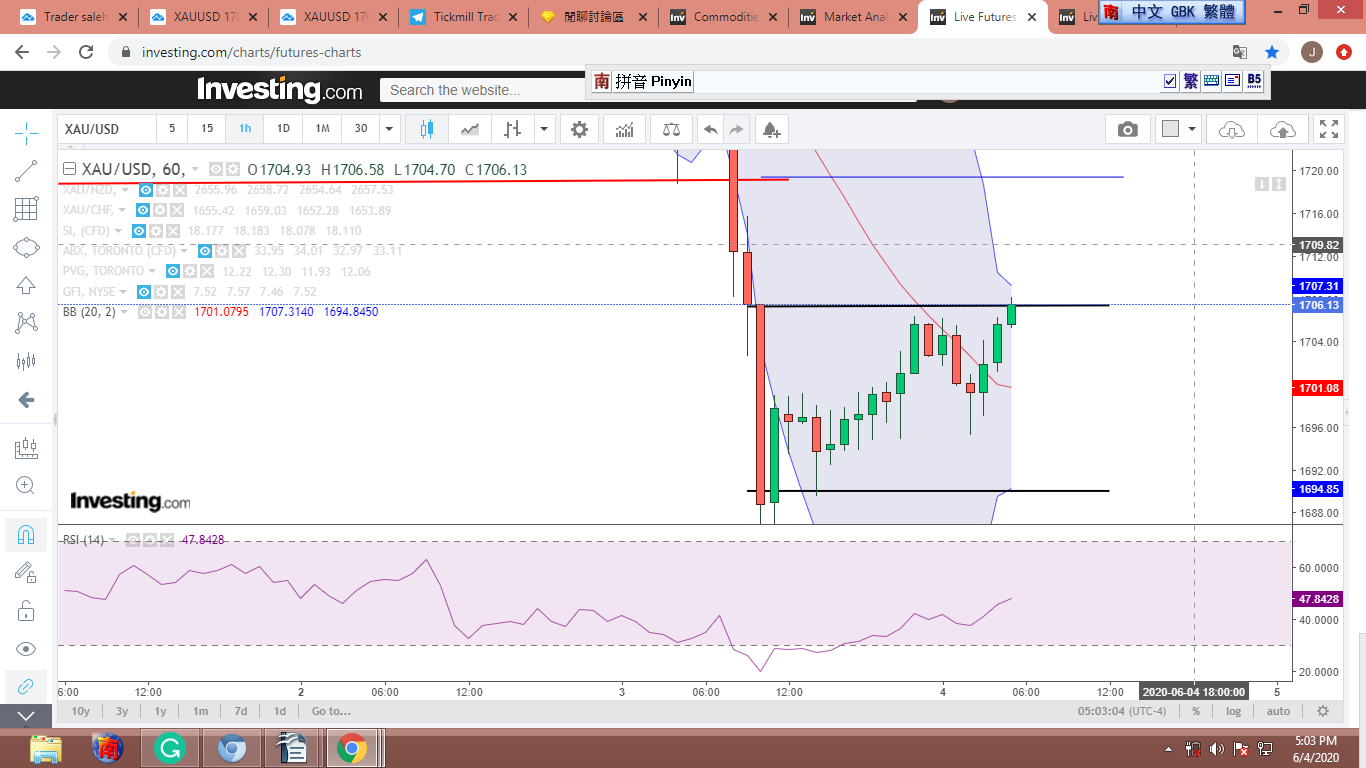
Task: Click the compare symbols scales icon
Action: tap(670, 129)
